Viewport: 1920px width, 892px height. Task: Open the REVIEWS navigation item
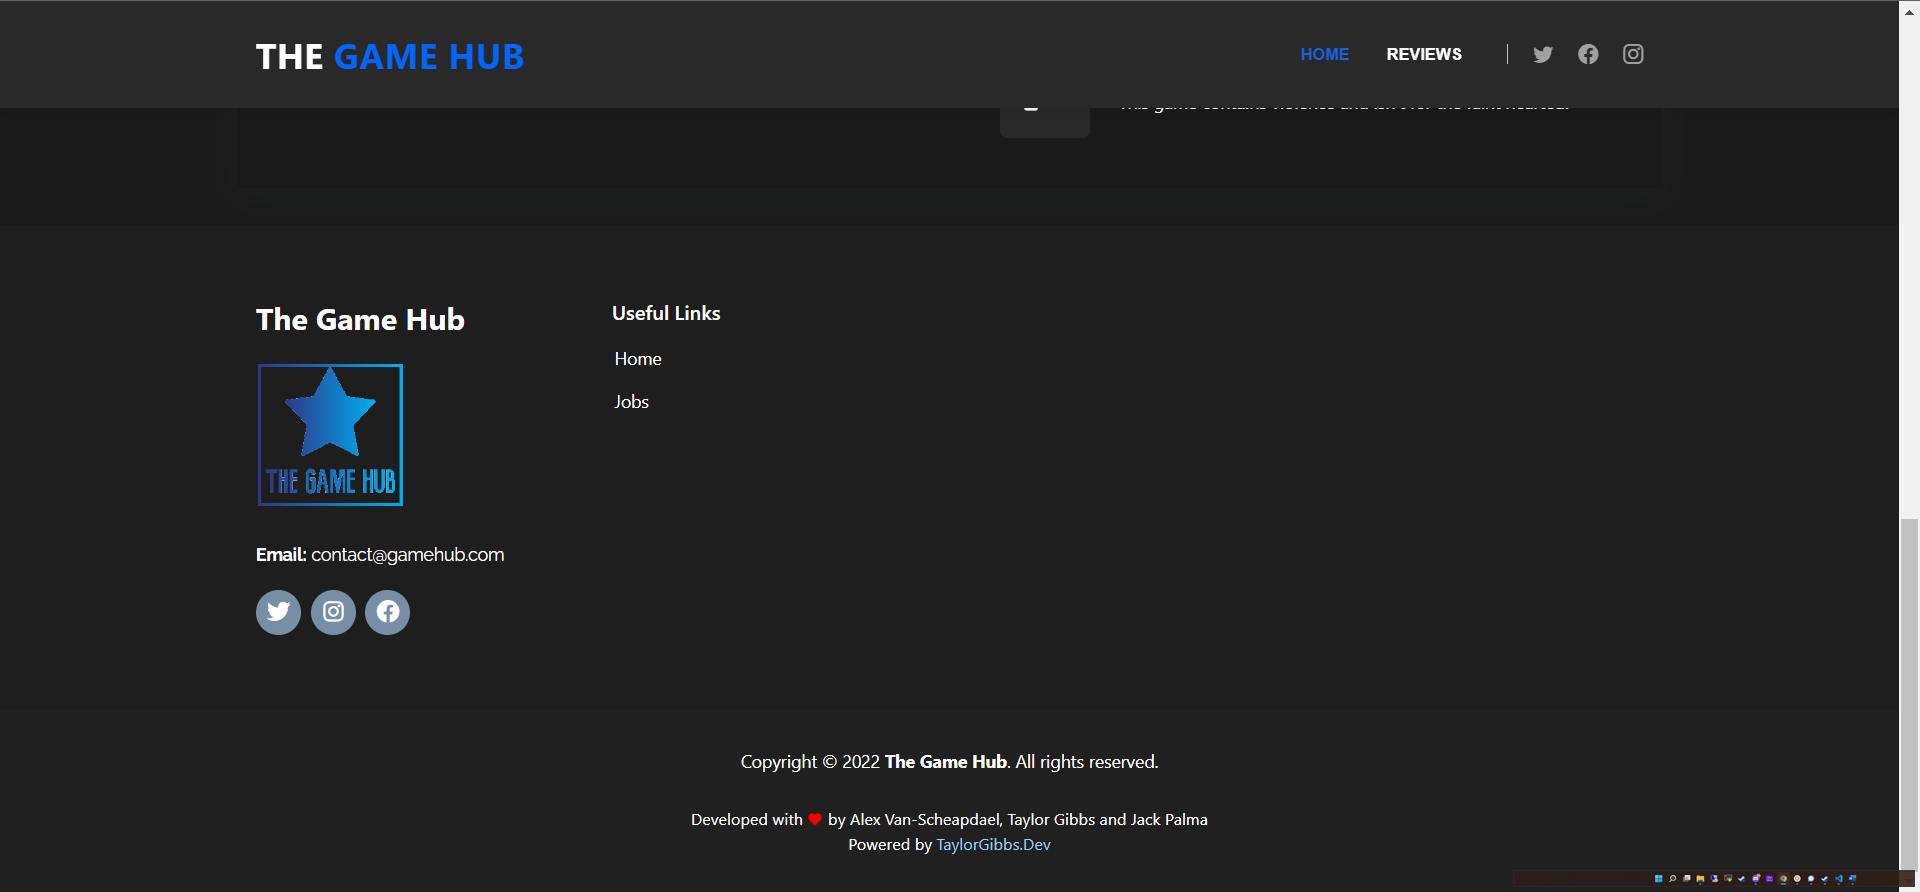point(1424,54)
